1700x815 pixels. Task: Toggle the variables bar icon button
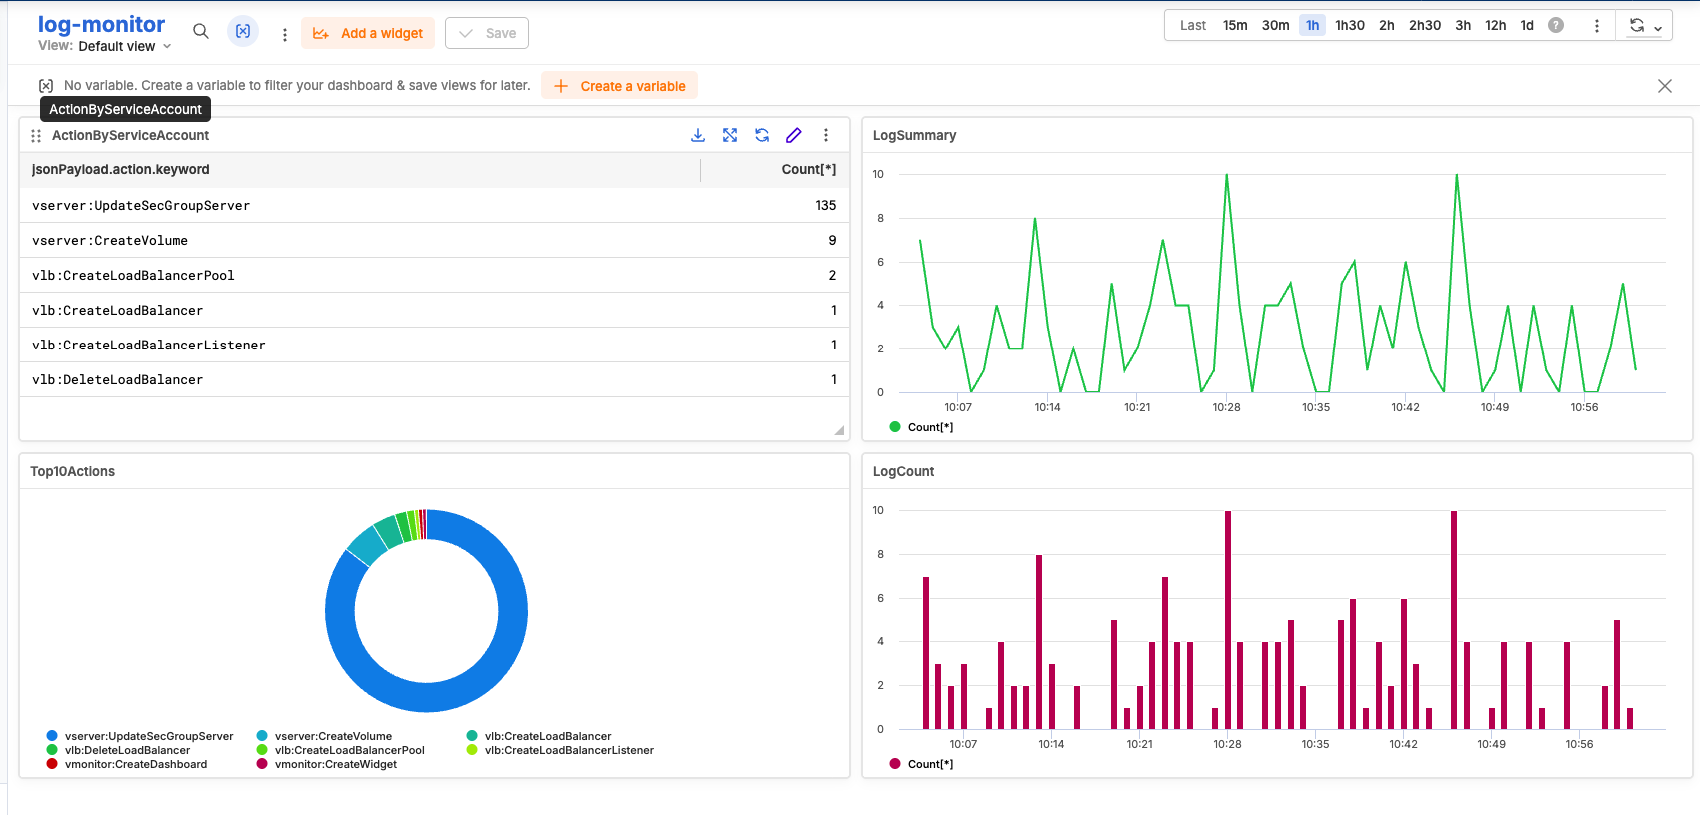coord(243,32)
